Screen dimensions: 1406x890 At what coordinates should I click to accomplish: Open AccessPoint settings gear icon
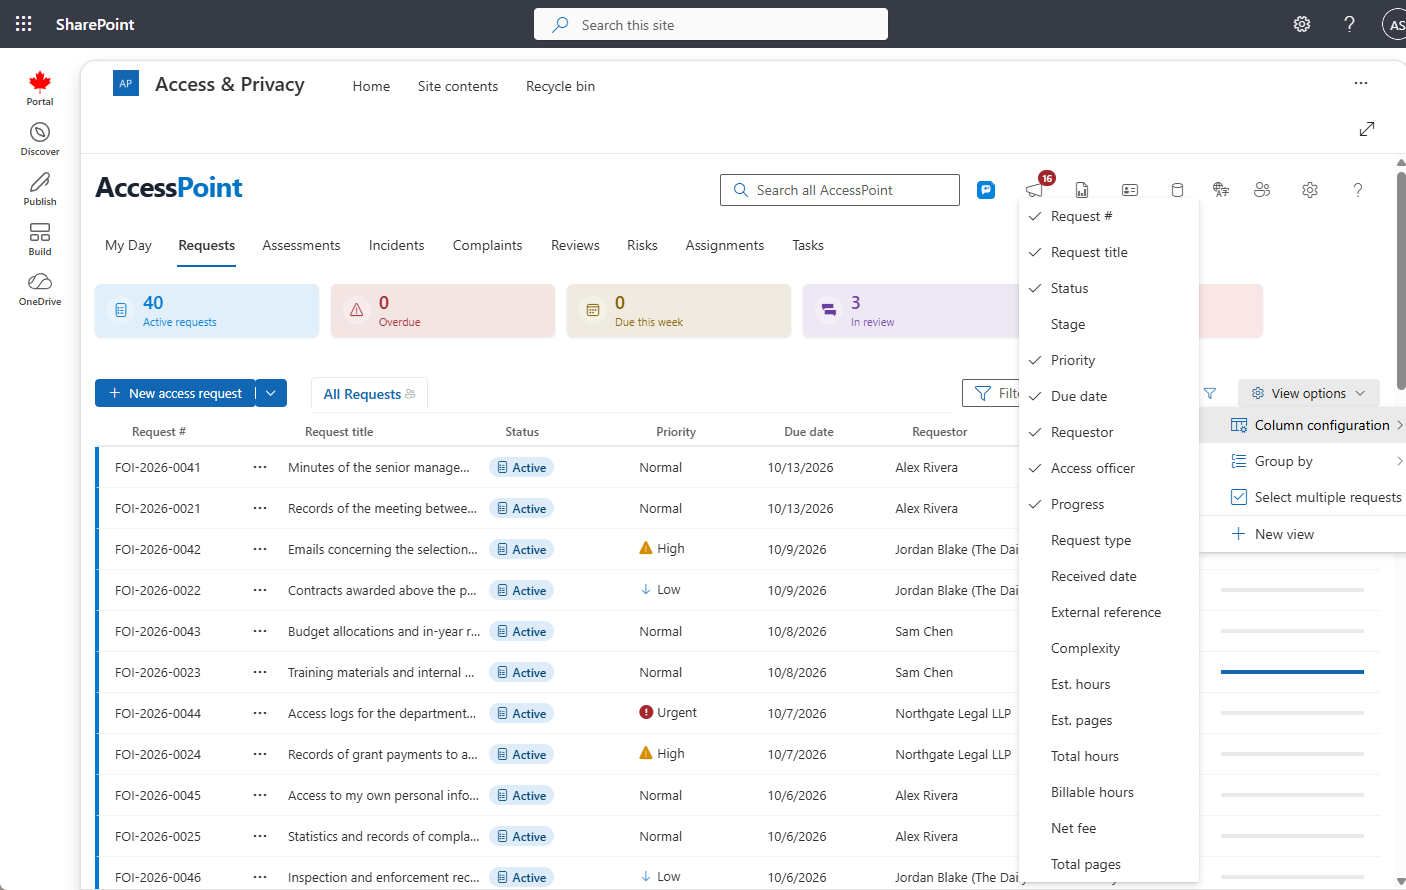coord(1310,190)
